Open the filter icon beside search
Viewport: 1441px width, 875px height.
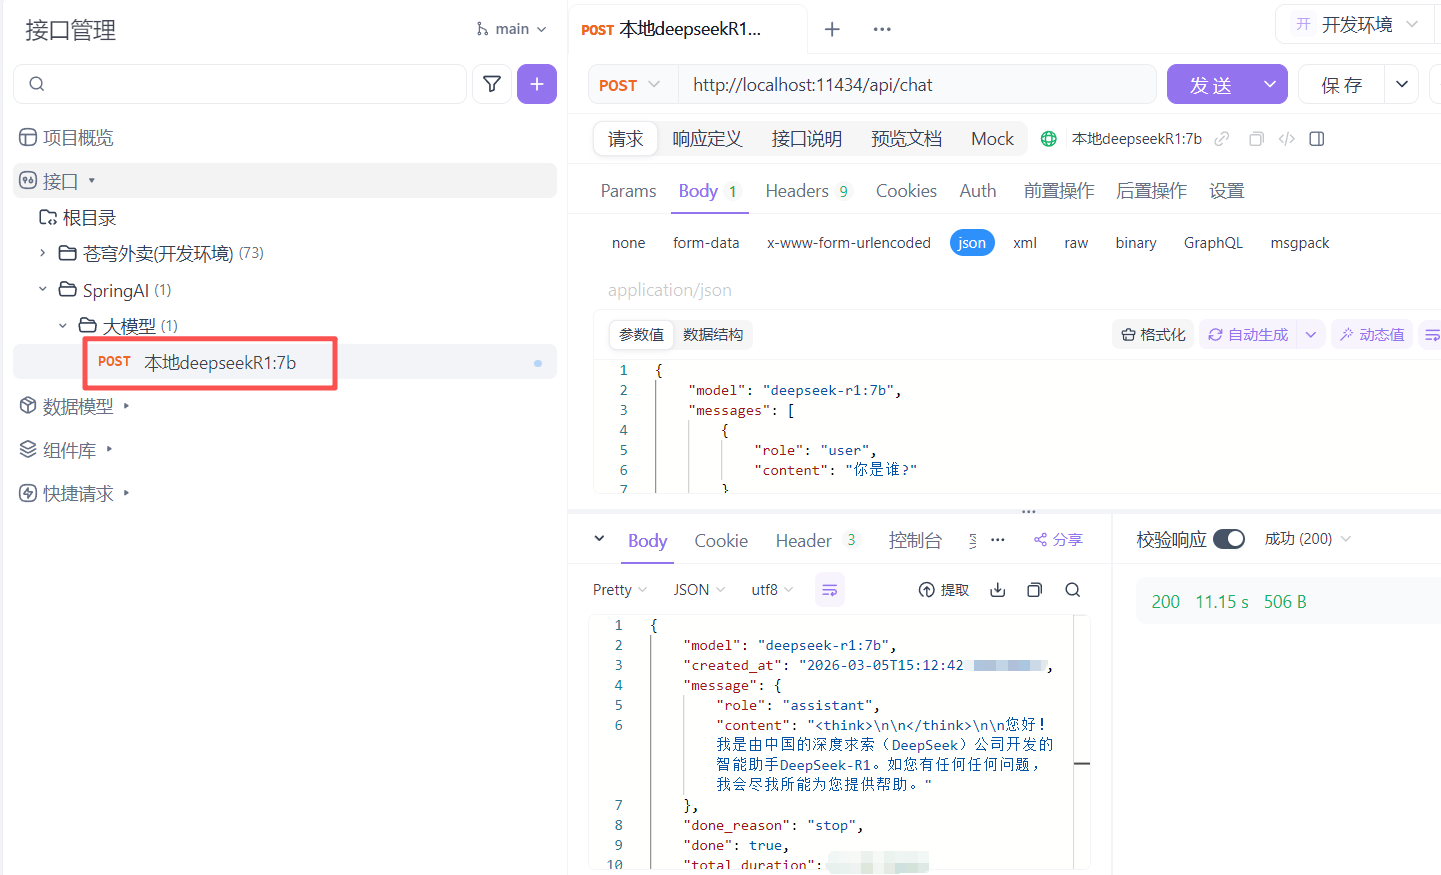(492, 84)
